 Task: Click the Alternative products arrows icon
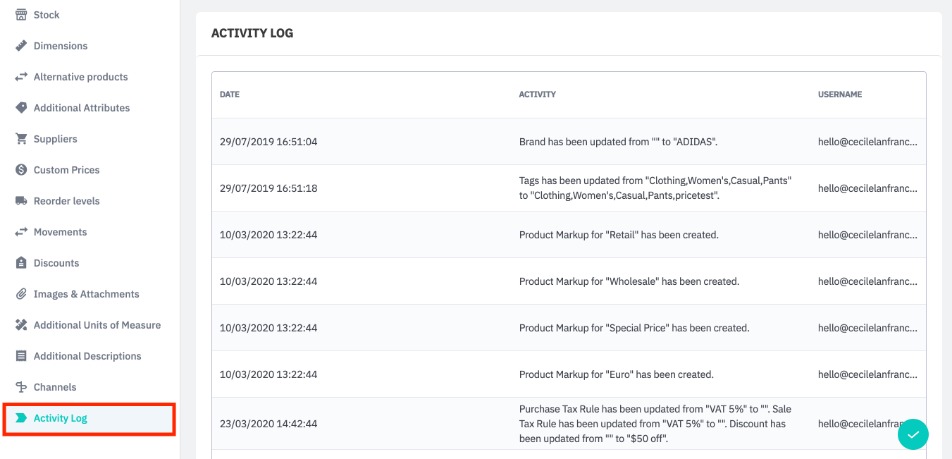(x=21, y=77)
